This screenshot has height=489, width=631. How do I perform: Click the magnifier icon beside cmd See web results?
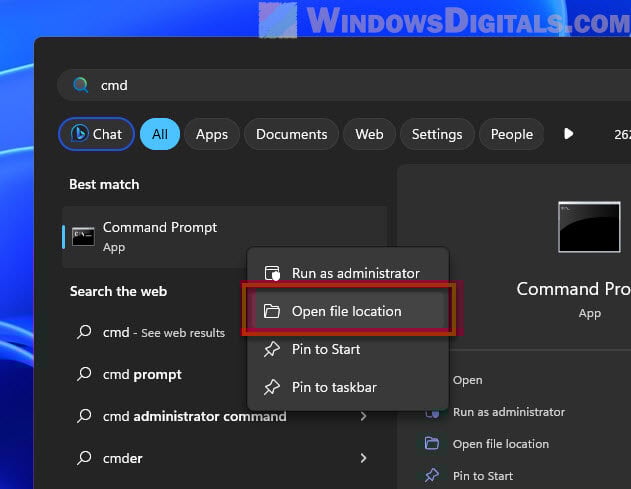click(x=84, y=332)
